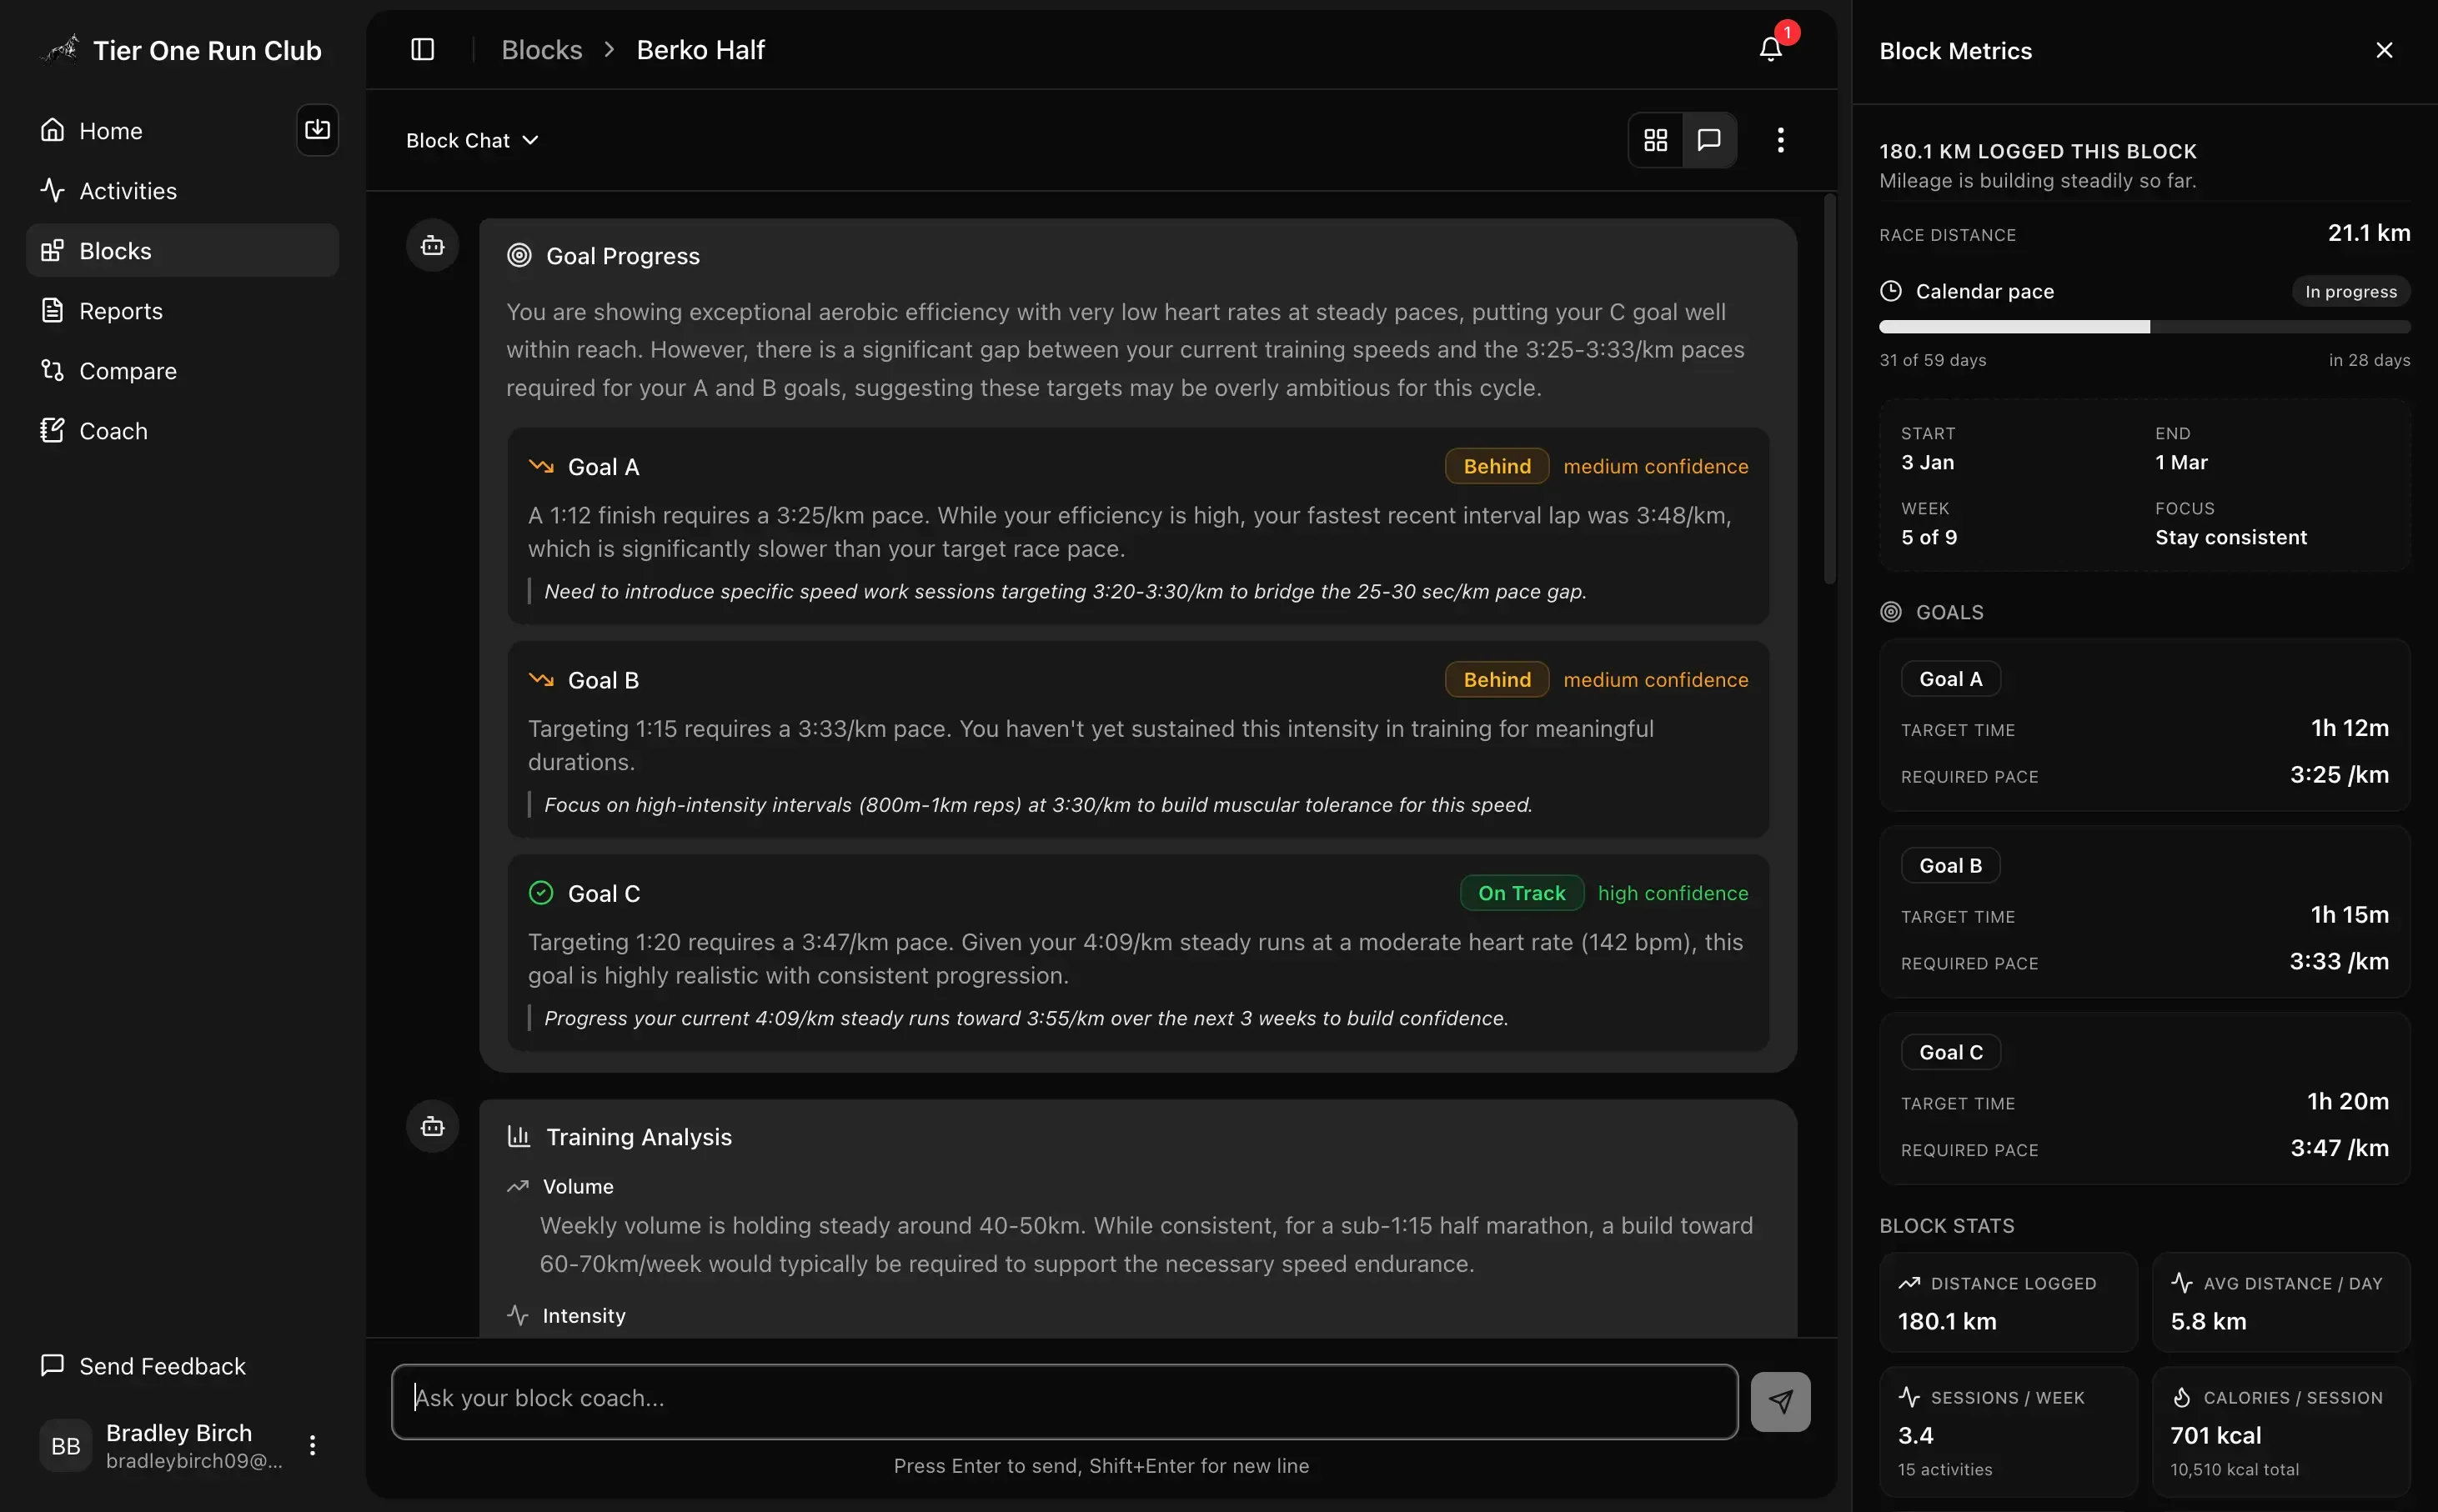Open the Block Chat dropdown

(472, 140)
